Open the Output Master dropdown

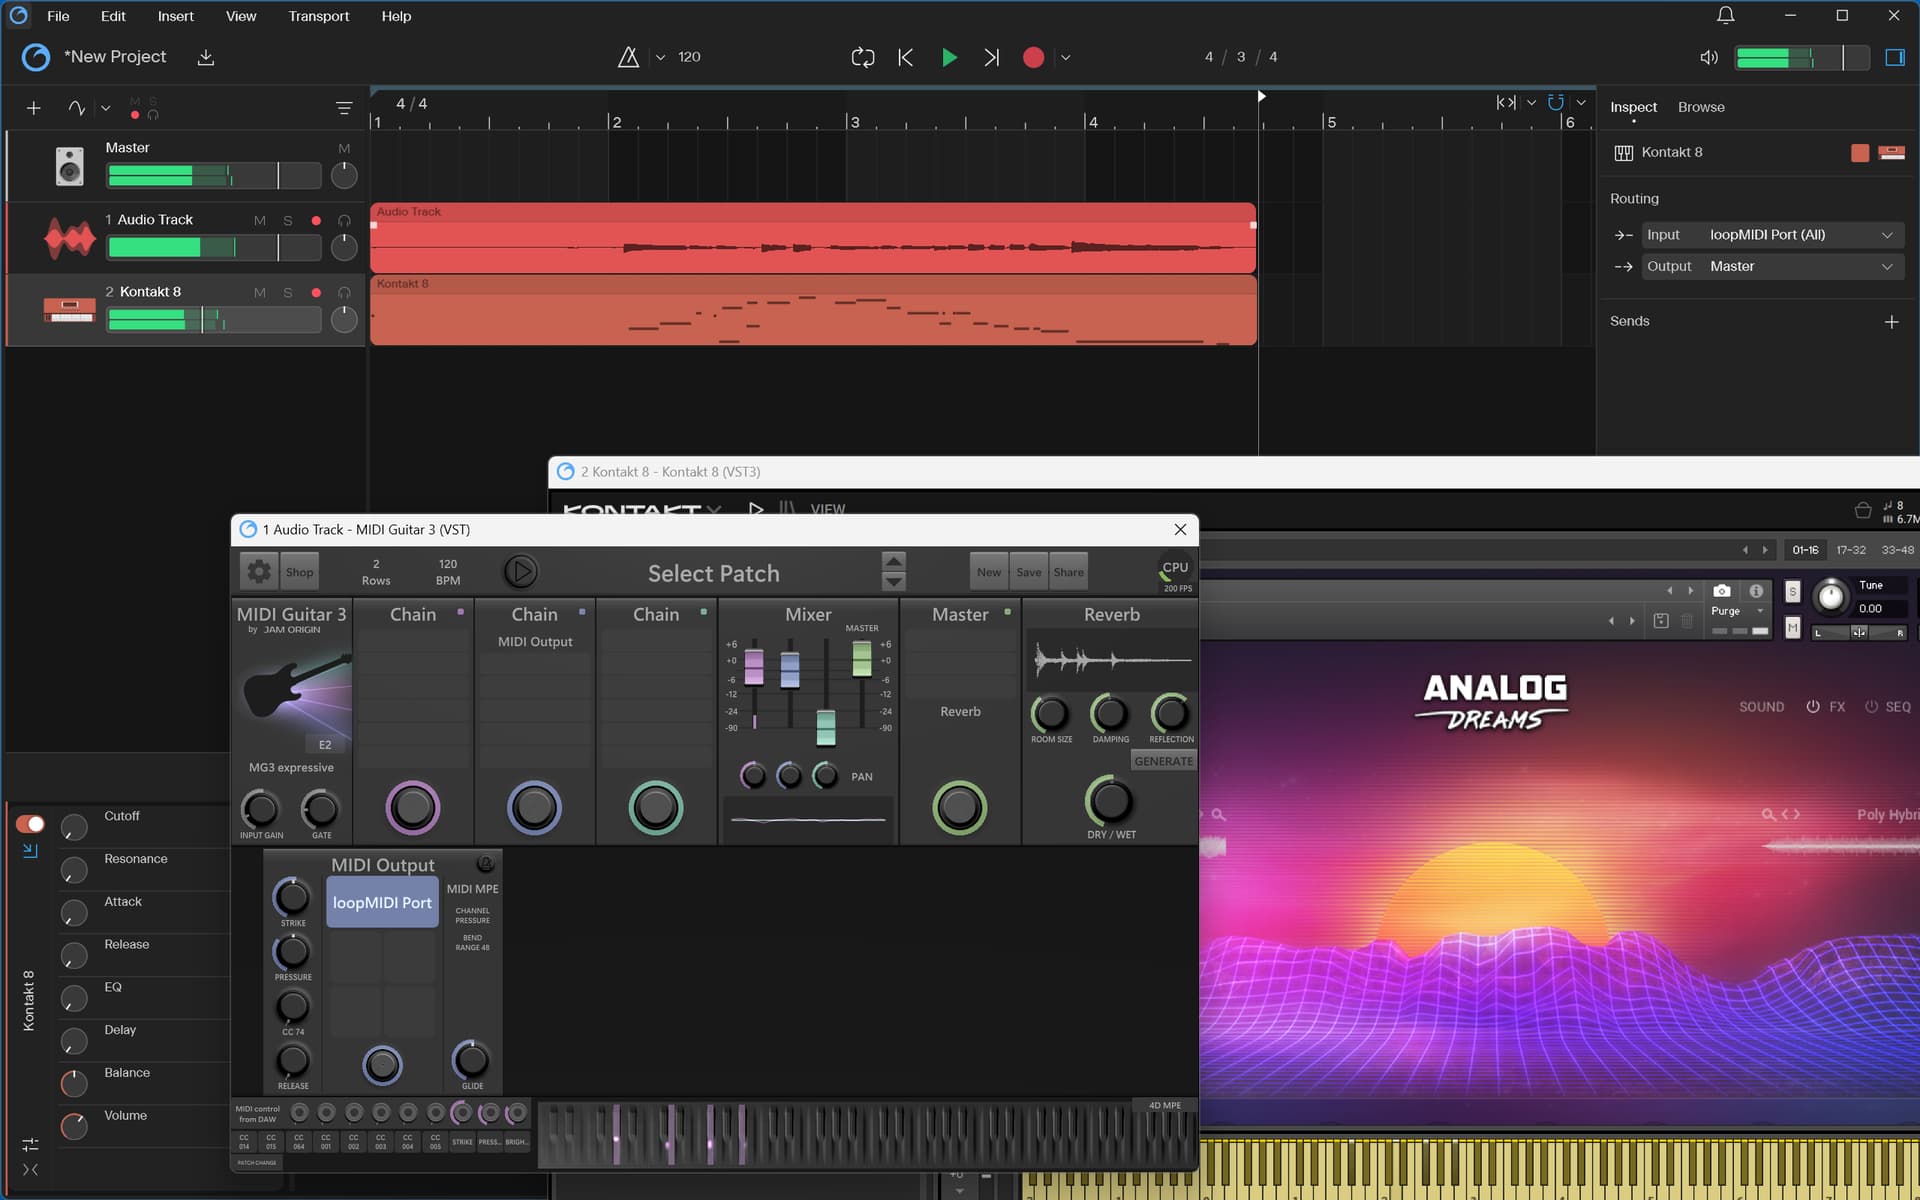click(1772, 267)
